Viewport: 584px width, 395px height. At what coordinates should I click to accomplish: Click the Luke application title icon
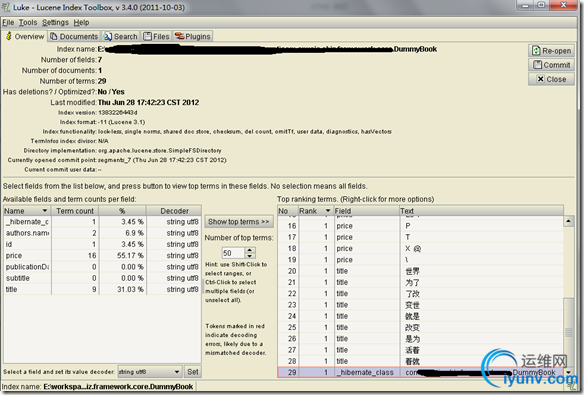point(6,7)
